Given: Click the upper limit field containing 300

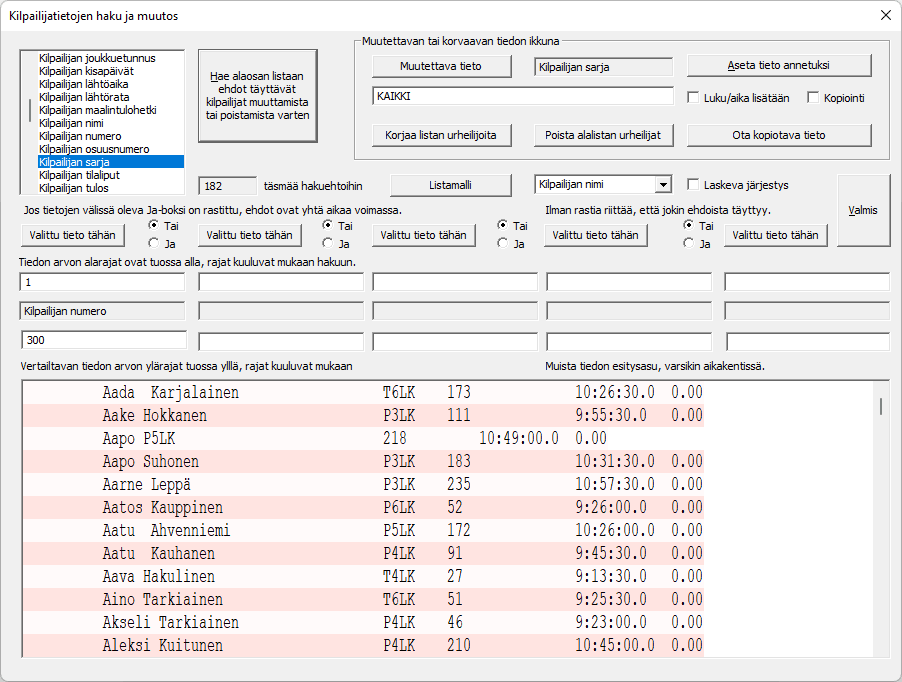Looking at the screenshot, I should (x=102, y=341).
